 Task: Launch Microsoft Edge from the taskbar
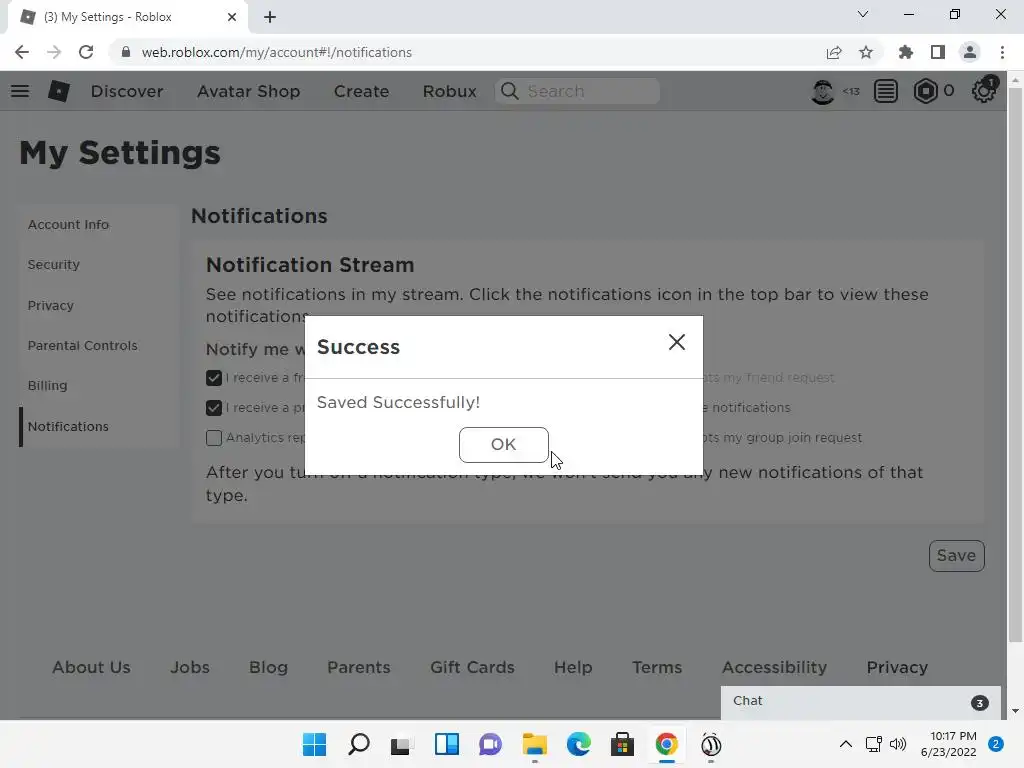pos(579,744)
